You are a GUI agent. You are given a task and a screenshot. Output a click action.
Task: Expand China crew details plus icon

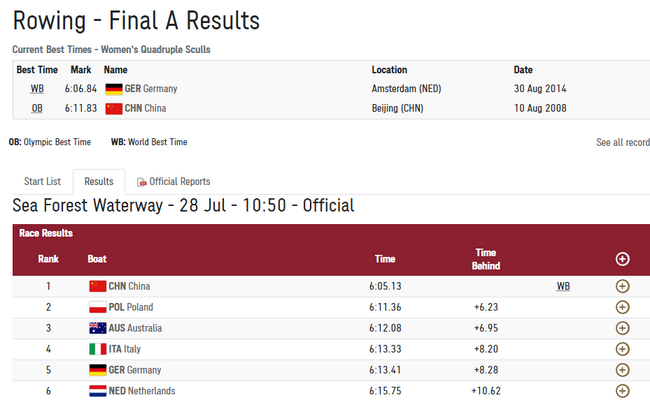622,286
